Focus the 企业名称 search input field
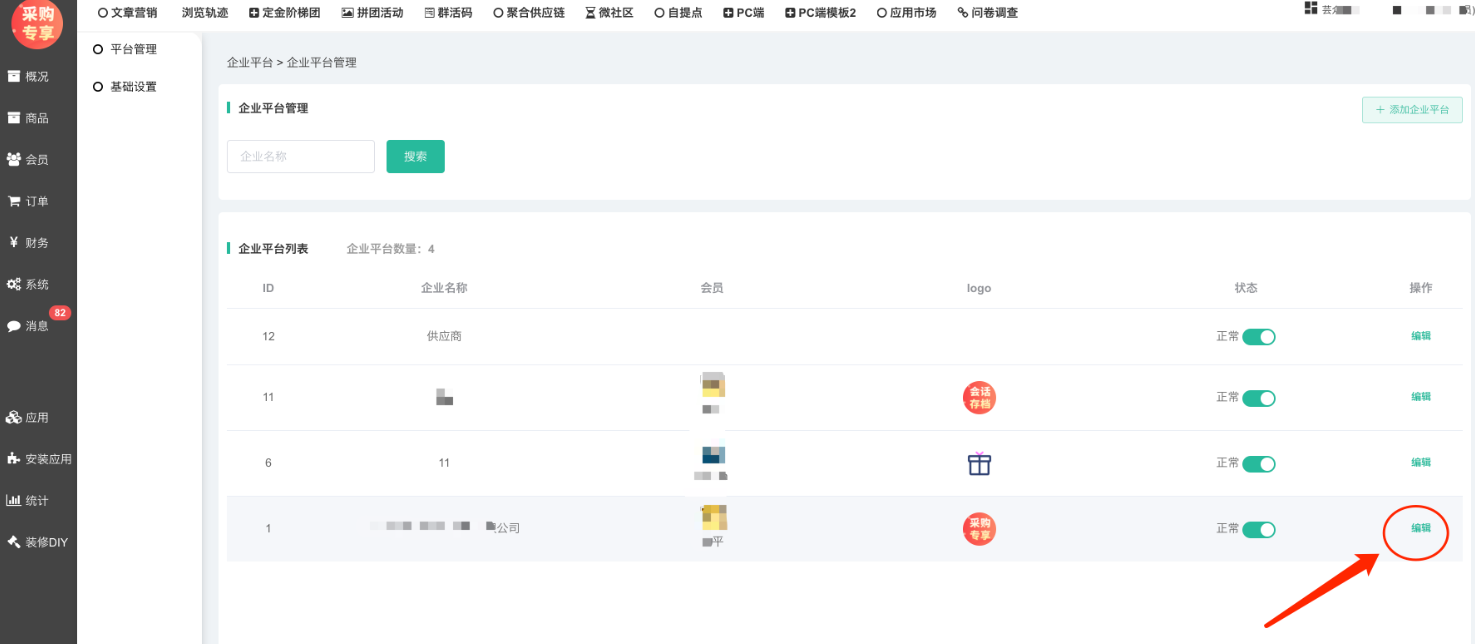 [x=300, y=156]
